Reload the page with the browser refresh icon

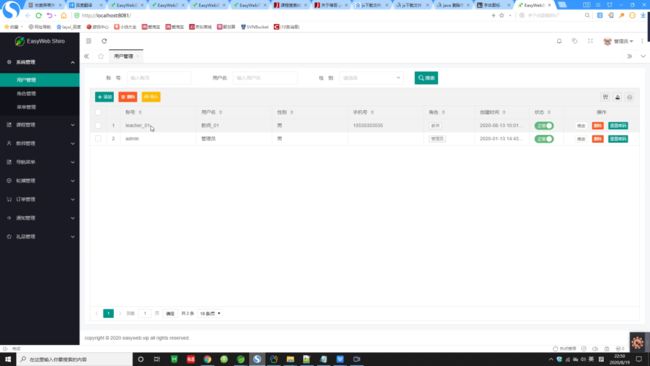tap(39, 15)
